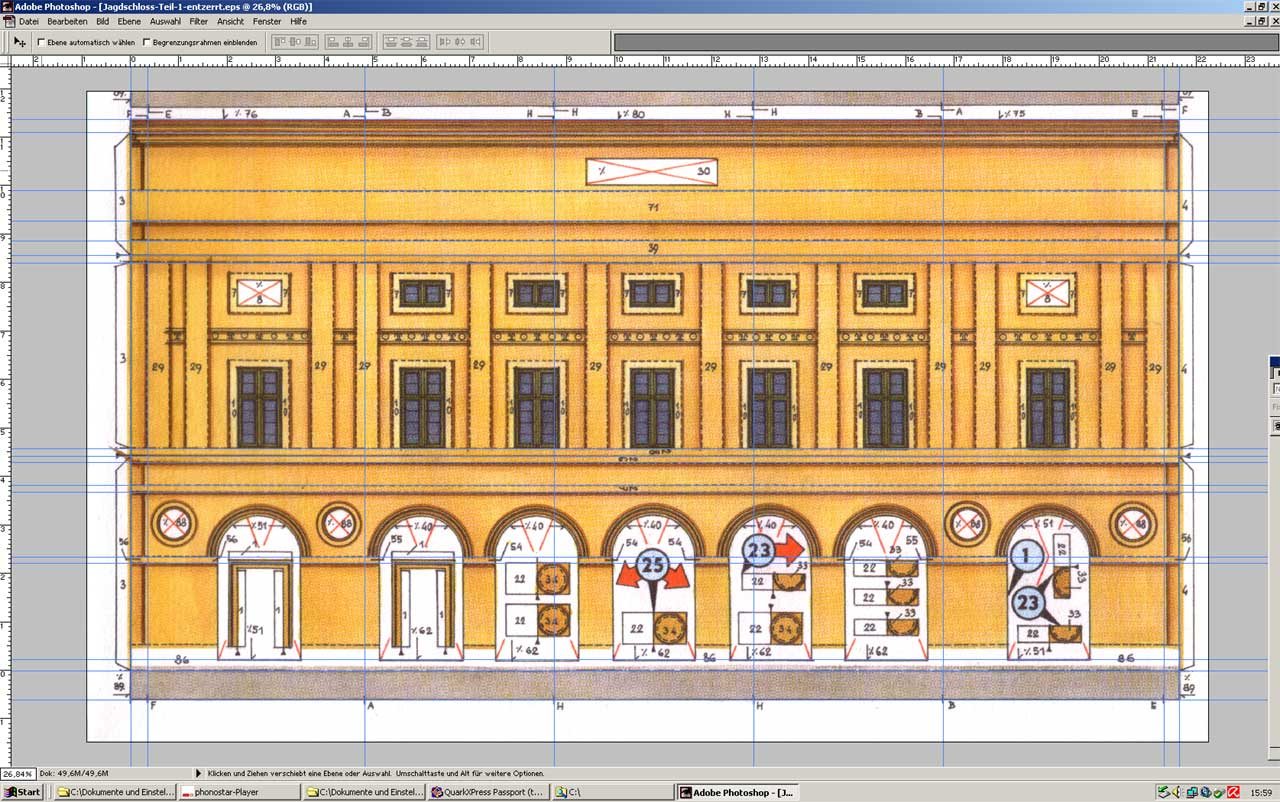Click the Move tool icon in options bar
Screen dimensions: 1280x802
coord(19,42)
